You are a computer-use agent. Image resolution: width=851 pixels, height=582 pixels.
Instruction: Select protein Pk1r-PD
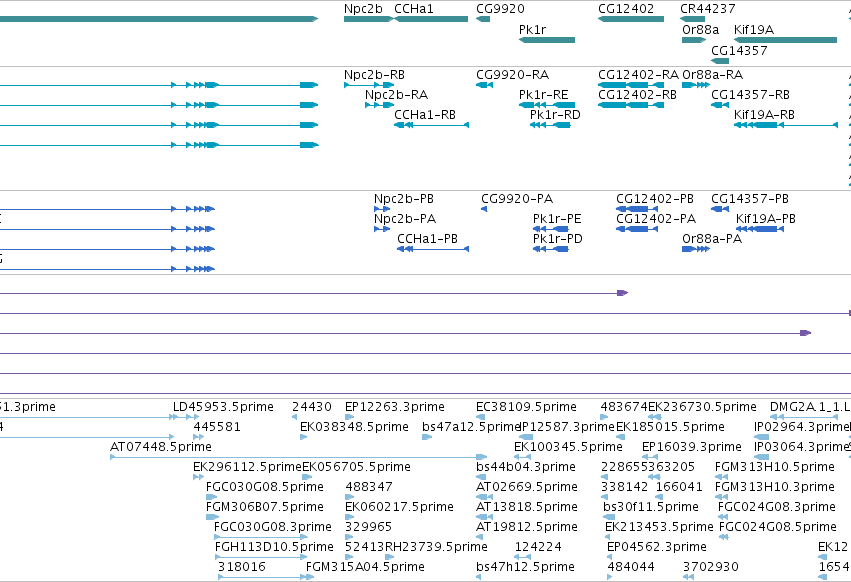551,249
